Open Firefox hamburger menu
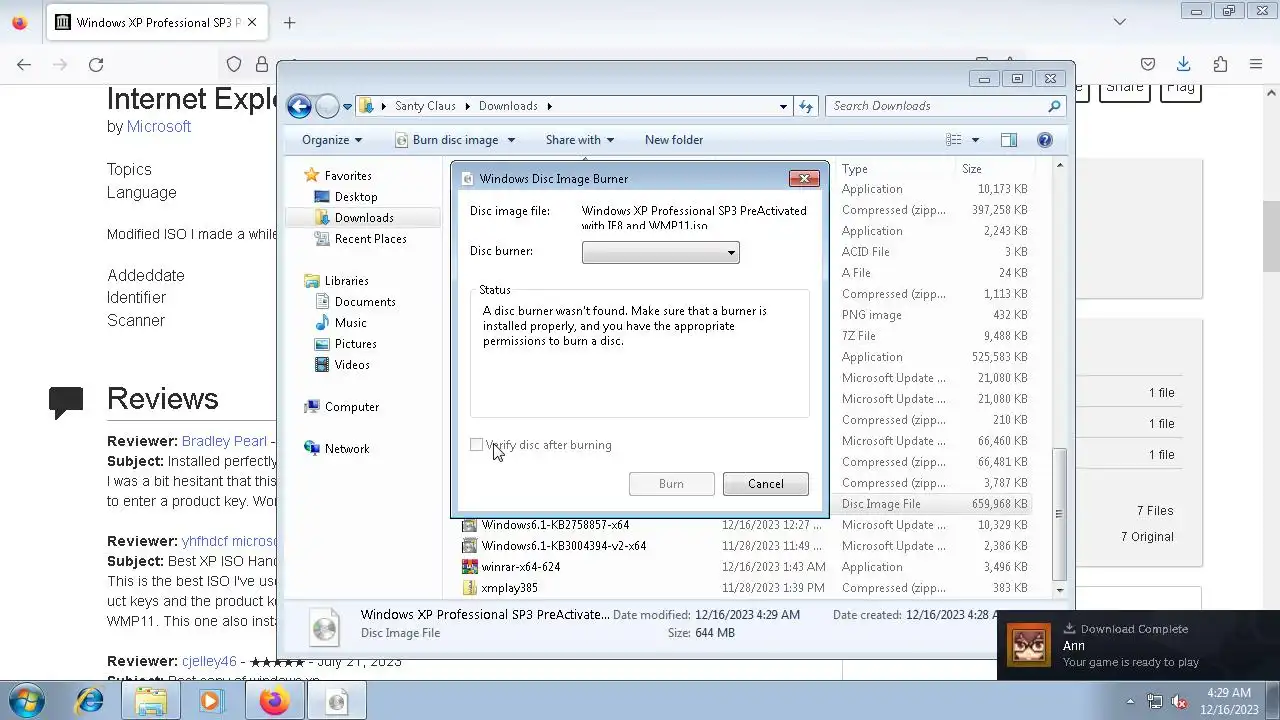Screen dimensions: 1280x720 (1256, 64)
